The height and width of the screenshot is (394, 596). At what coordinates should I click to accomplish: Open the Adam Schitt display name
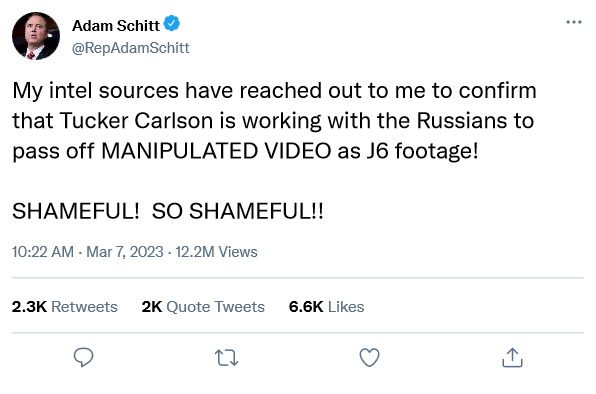[x=116, y=26]
